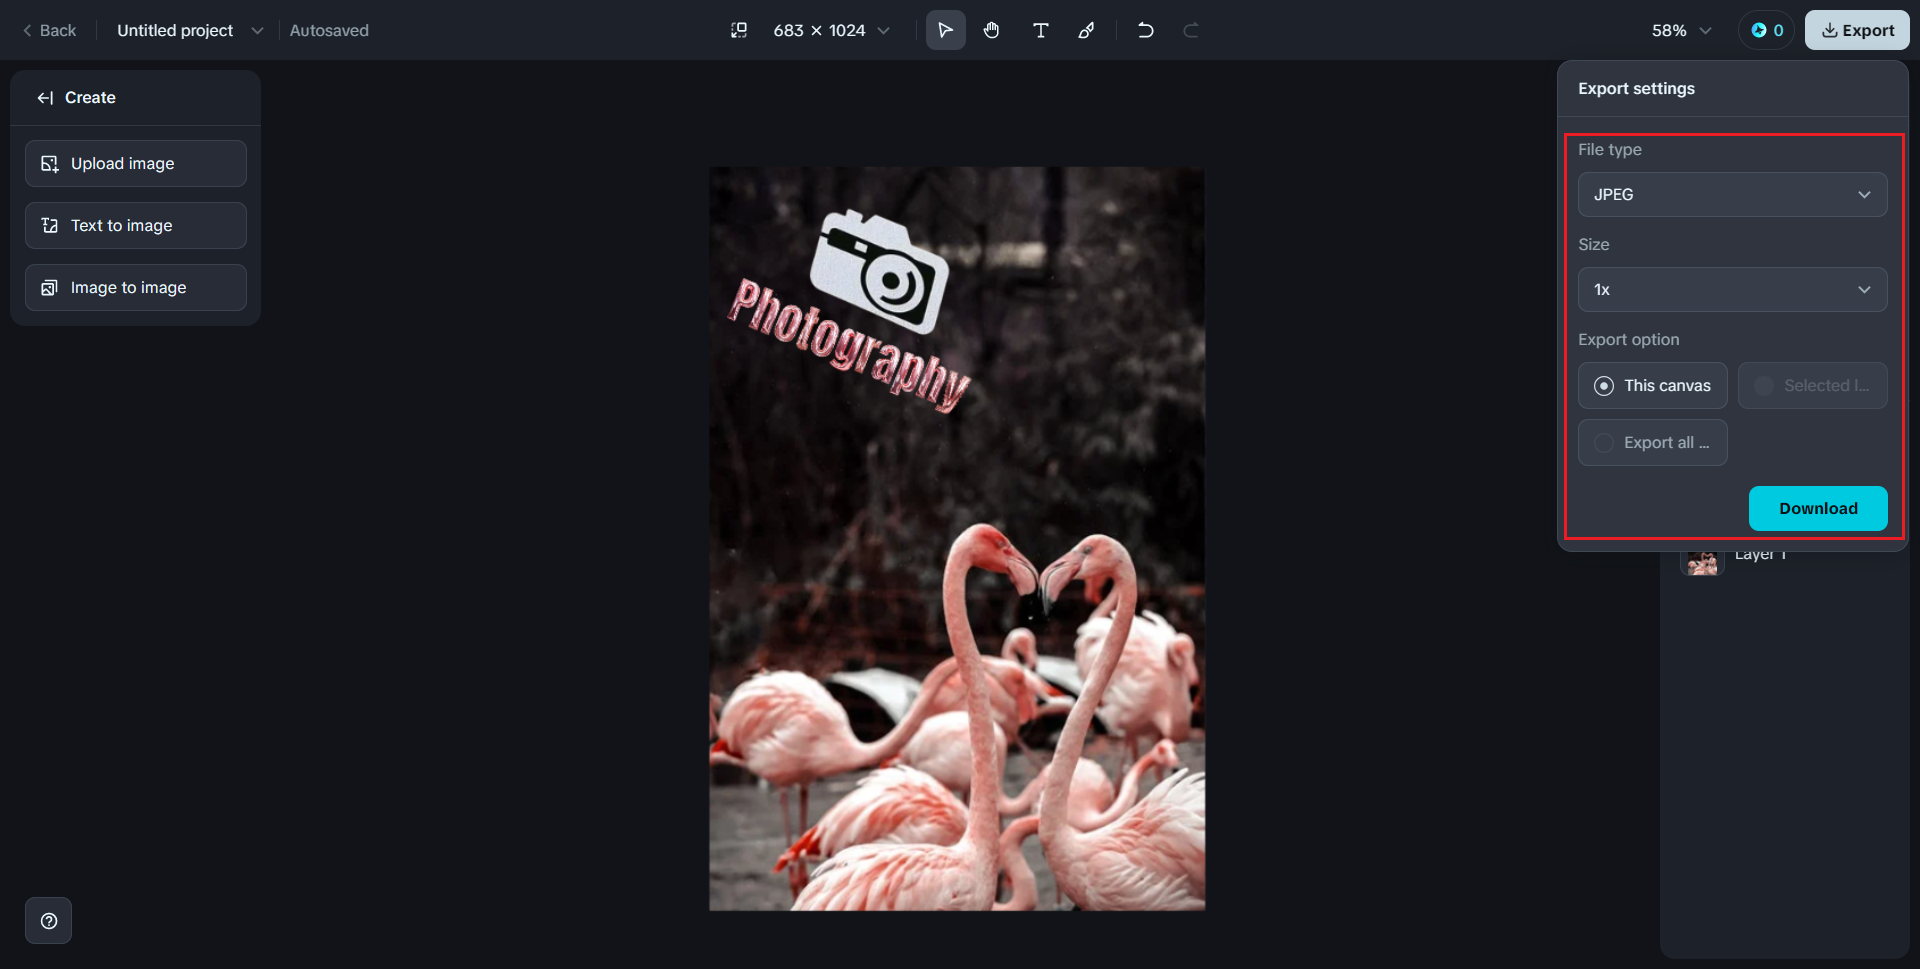Select the This canvas export option
Viewport: 1920px width, 969px height.
[1652, 385]
